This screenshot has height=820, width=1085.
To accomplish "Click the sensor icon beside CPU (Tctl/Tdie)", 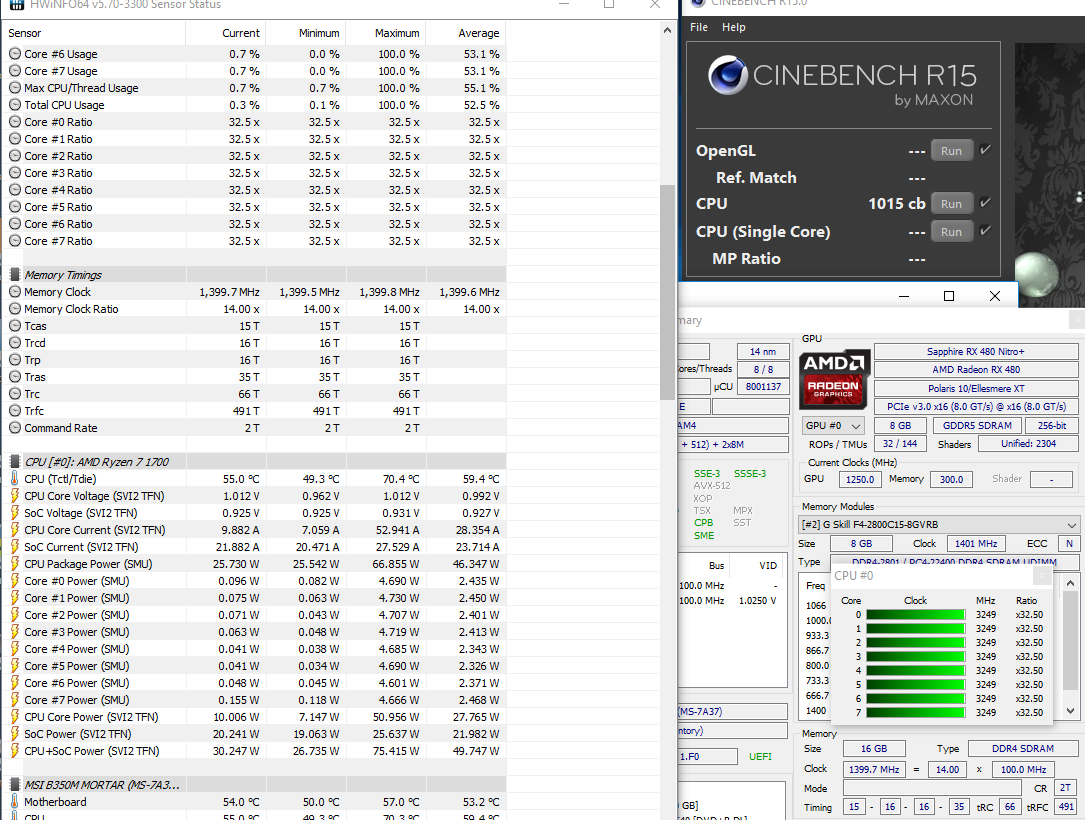I will click(14, 478).
